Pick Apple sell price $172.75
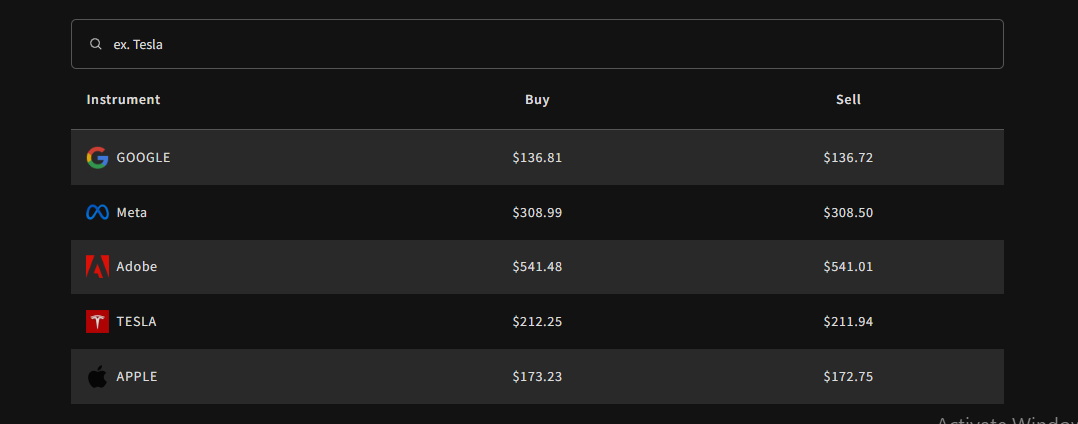The height and width of the screenshot is (424, 1078). (848, 377)
